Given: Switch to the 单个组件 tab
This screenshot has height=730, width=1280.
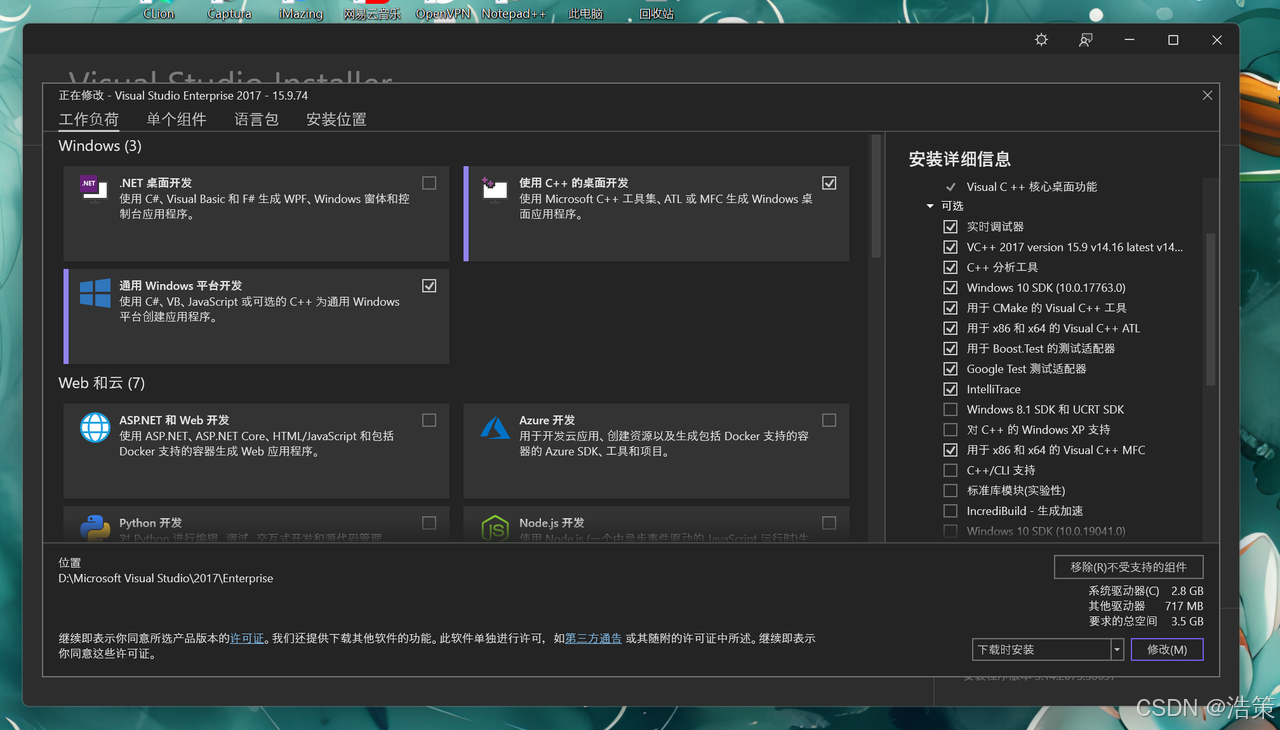Looking at the screenshot, I should (176, 120).
